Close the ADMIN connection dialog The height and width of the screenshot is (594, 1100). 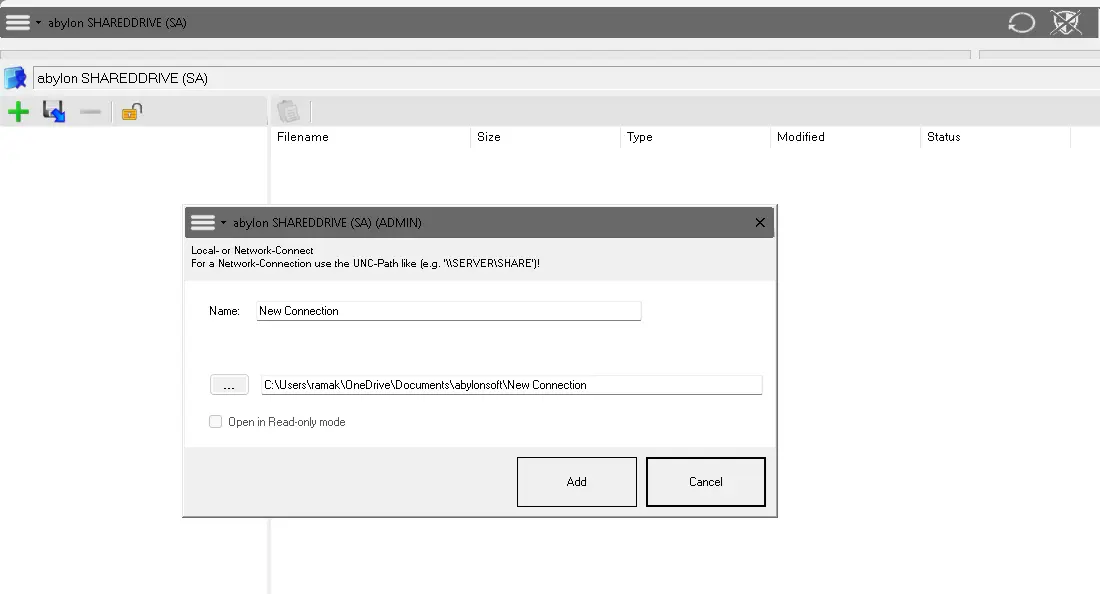click(x=760, y=222)
